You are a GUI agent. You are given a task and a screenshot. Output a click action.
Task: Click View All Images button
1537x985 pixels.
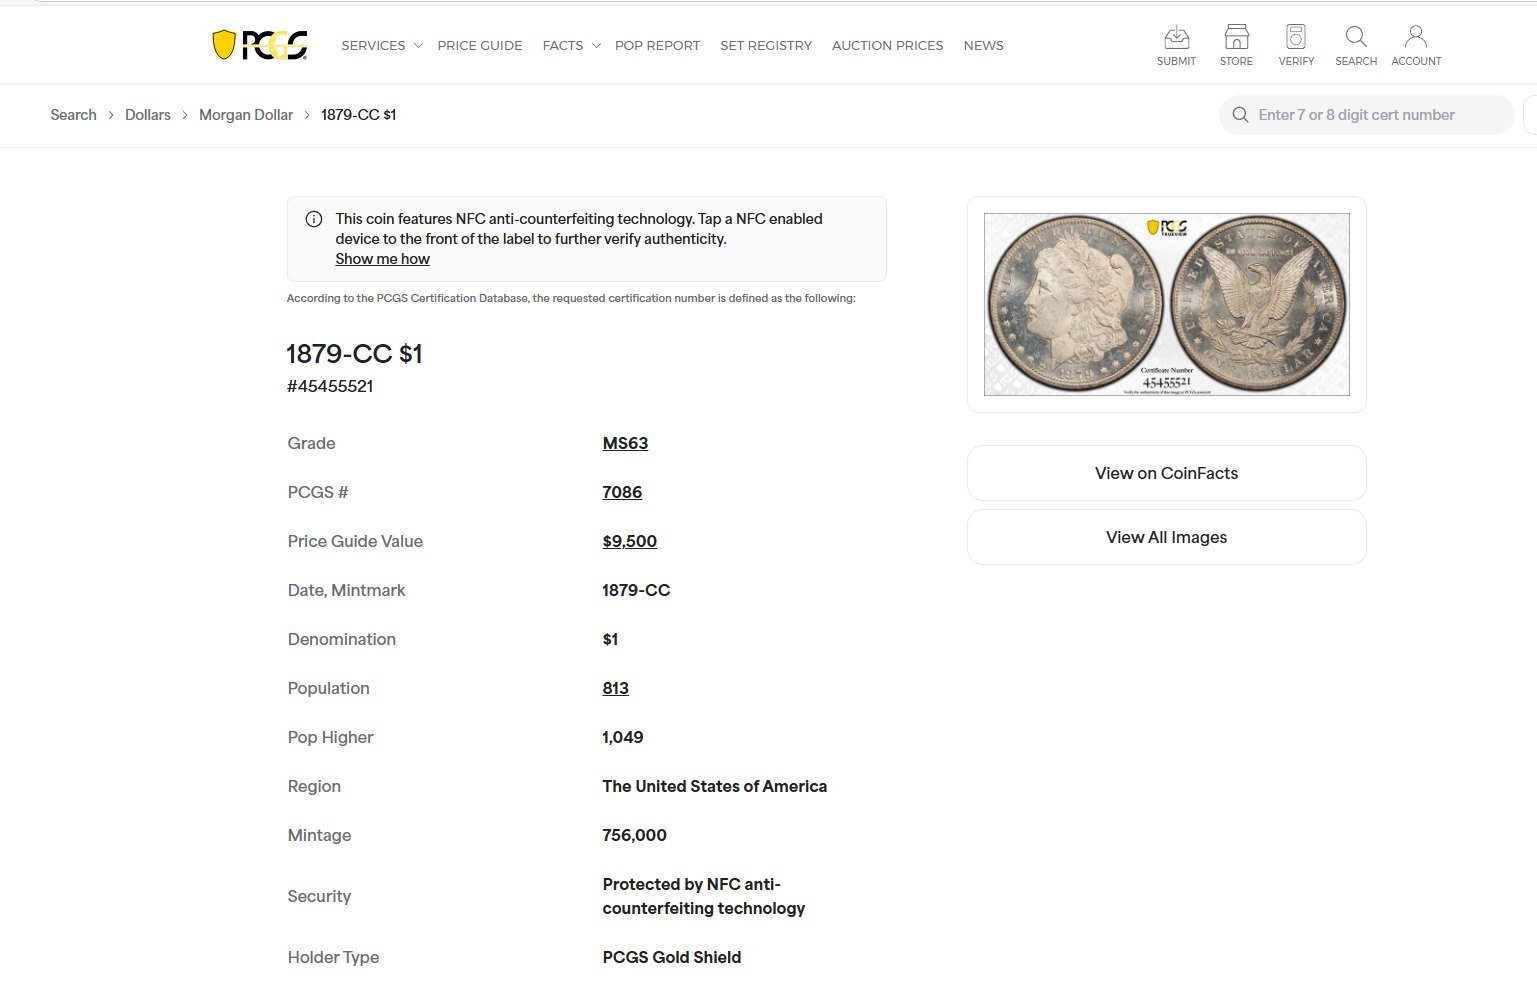[x=1166, y=537]
